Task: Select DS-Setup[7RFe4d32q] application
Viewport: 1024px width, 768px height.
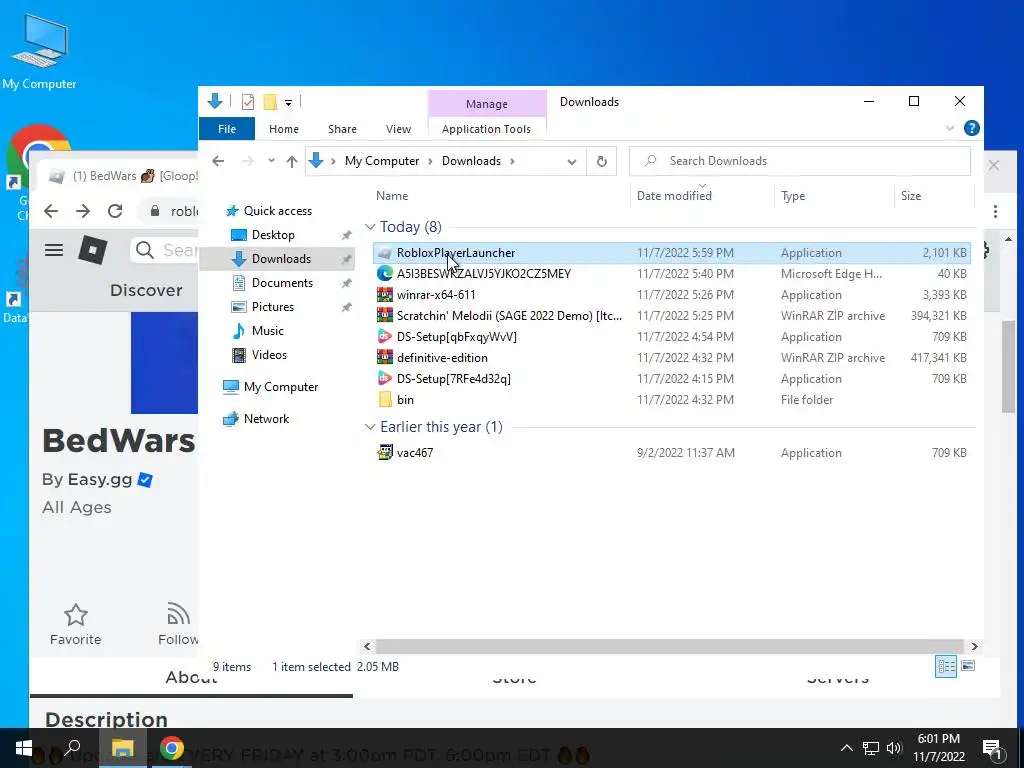Action: 672,379
